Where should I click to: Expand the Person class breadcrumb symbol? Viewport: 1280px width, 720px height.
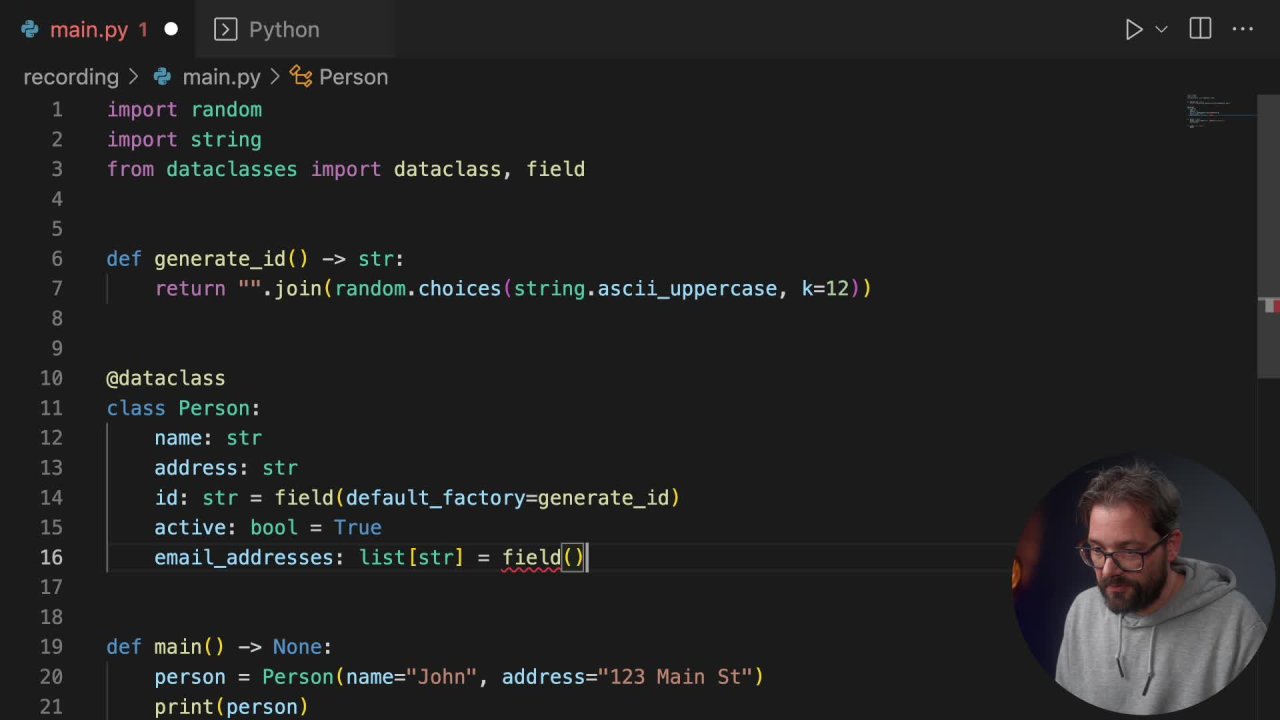(x=353, y=77)
